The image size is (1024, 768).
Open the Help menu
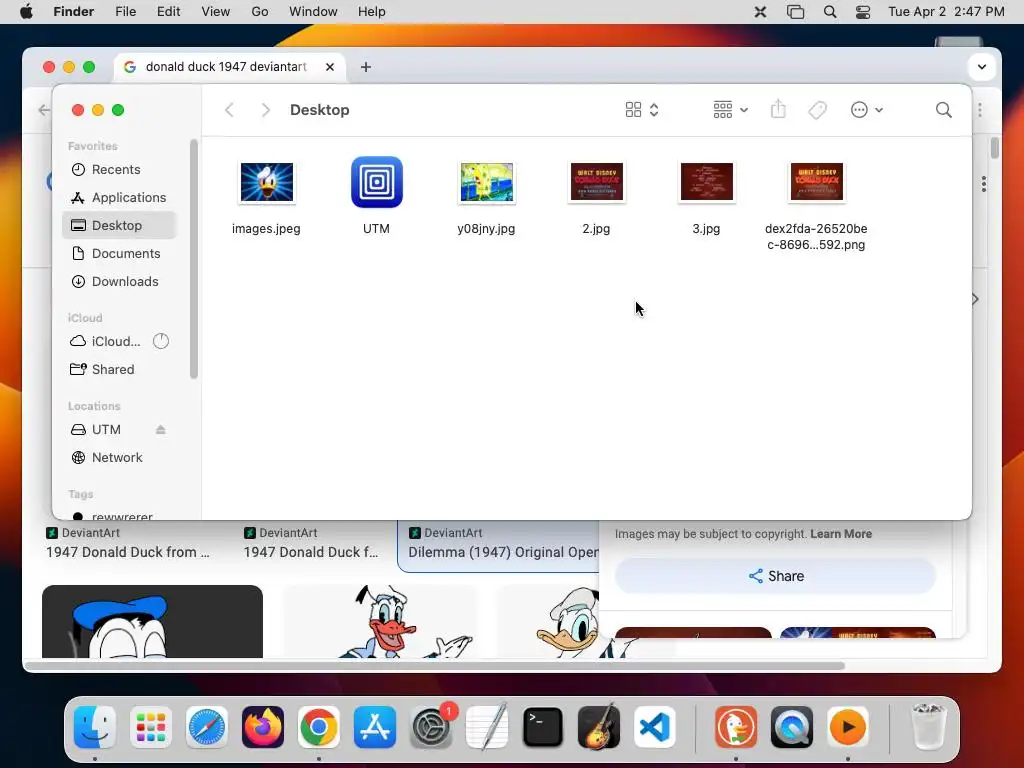(372, 12)
